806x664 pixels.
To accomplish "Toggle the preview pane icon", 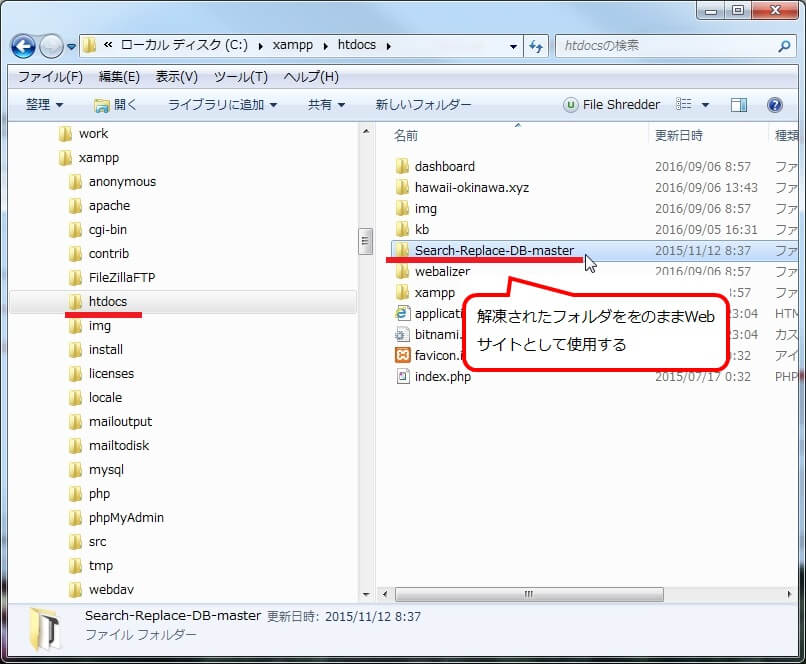I will pyautogui.click(x=739, y=105).
